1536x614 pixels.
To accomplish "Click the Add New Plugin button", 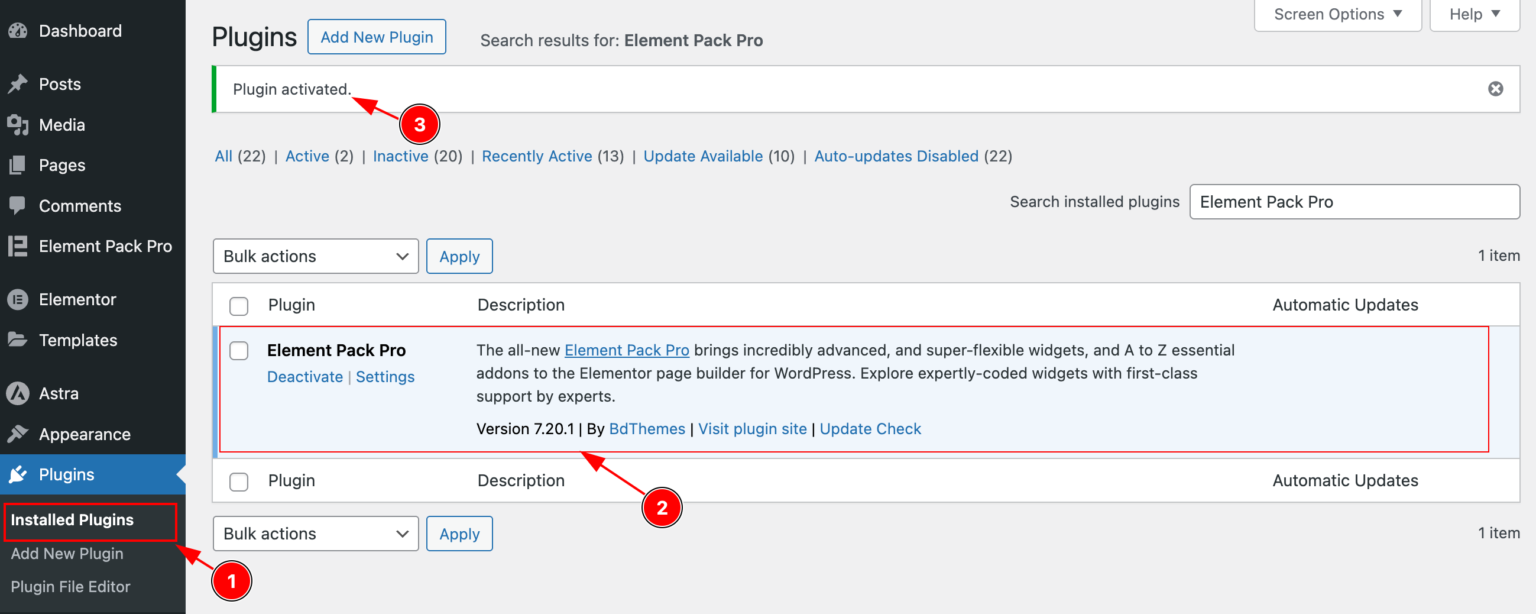I will [x=376, y=36].
